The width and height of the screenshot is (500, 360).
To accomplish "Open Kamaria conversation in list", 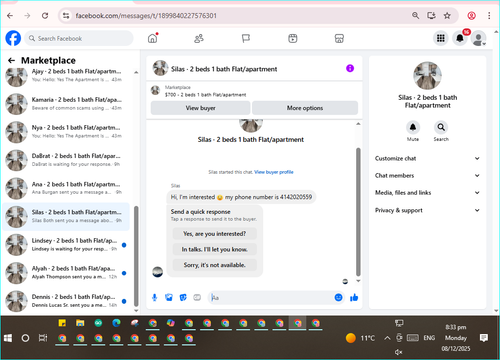I will [x=66, y=104].
